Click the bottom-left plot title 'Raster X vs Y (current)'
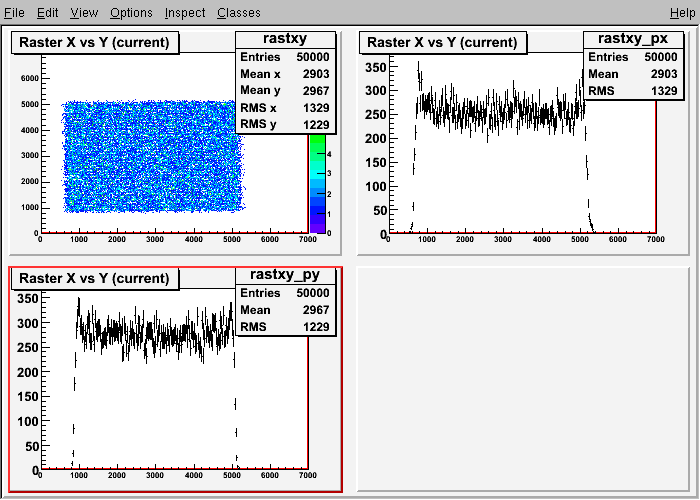Screen dimensions: 700x500 tap(94, 279)
